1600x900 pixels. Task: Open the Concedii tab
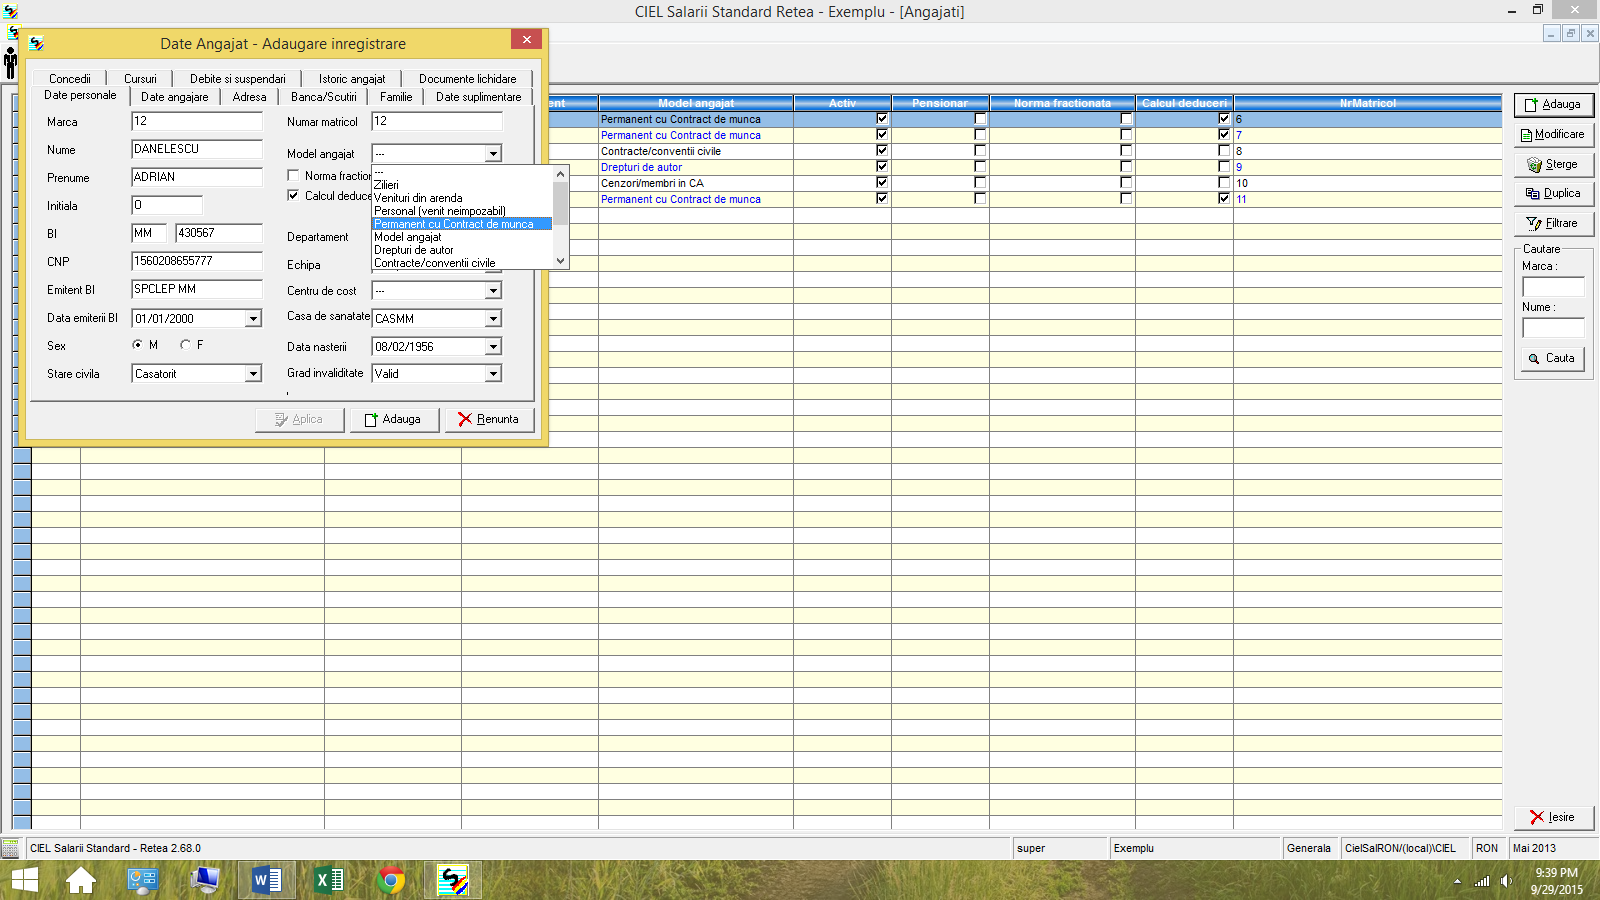(70, 79)
